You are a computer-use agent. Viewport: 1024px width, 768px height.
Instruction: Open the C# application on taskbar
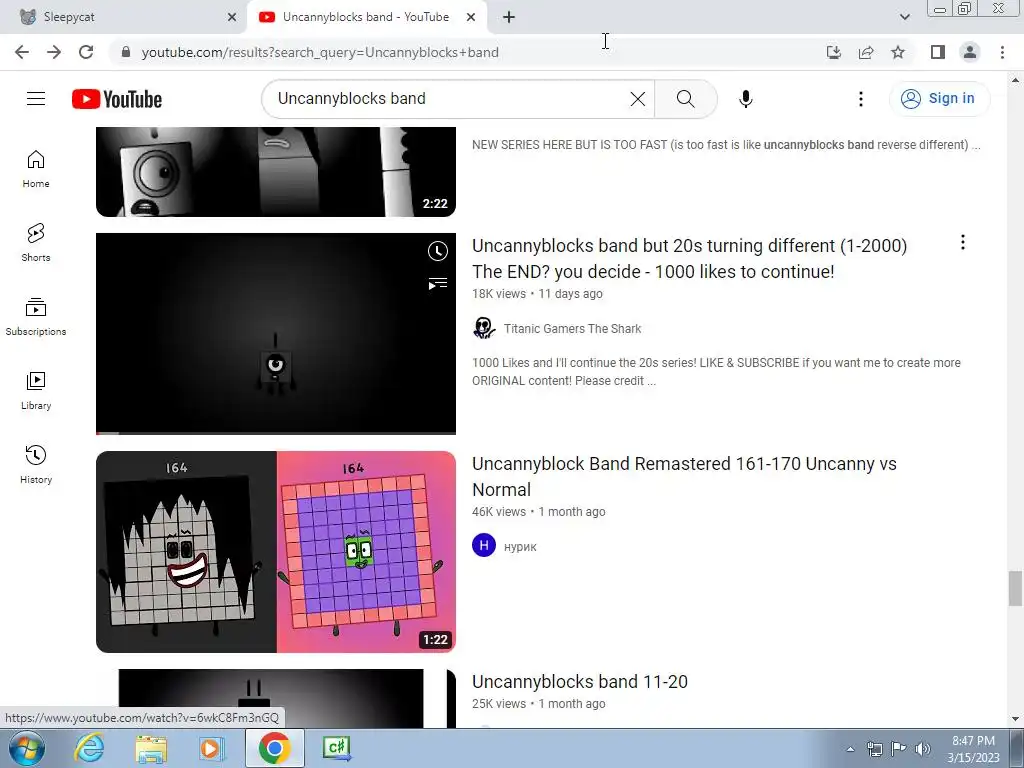click(336, 748)
